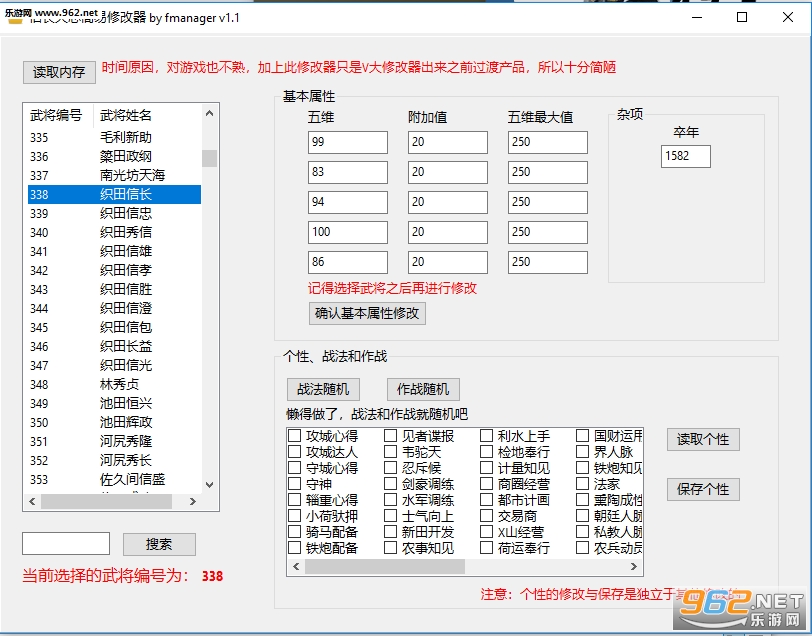Select general 352 河尻秀长

pos(114,461)
